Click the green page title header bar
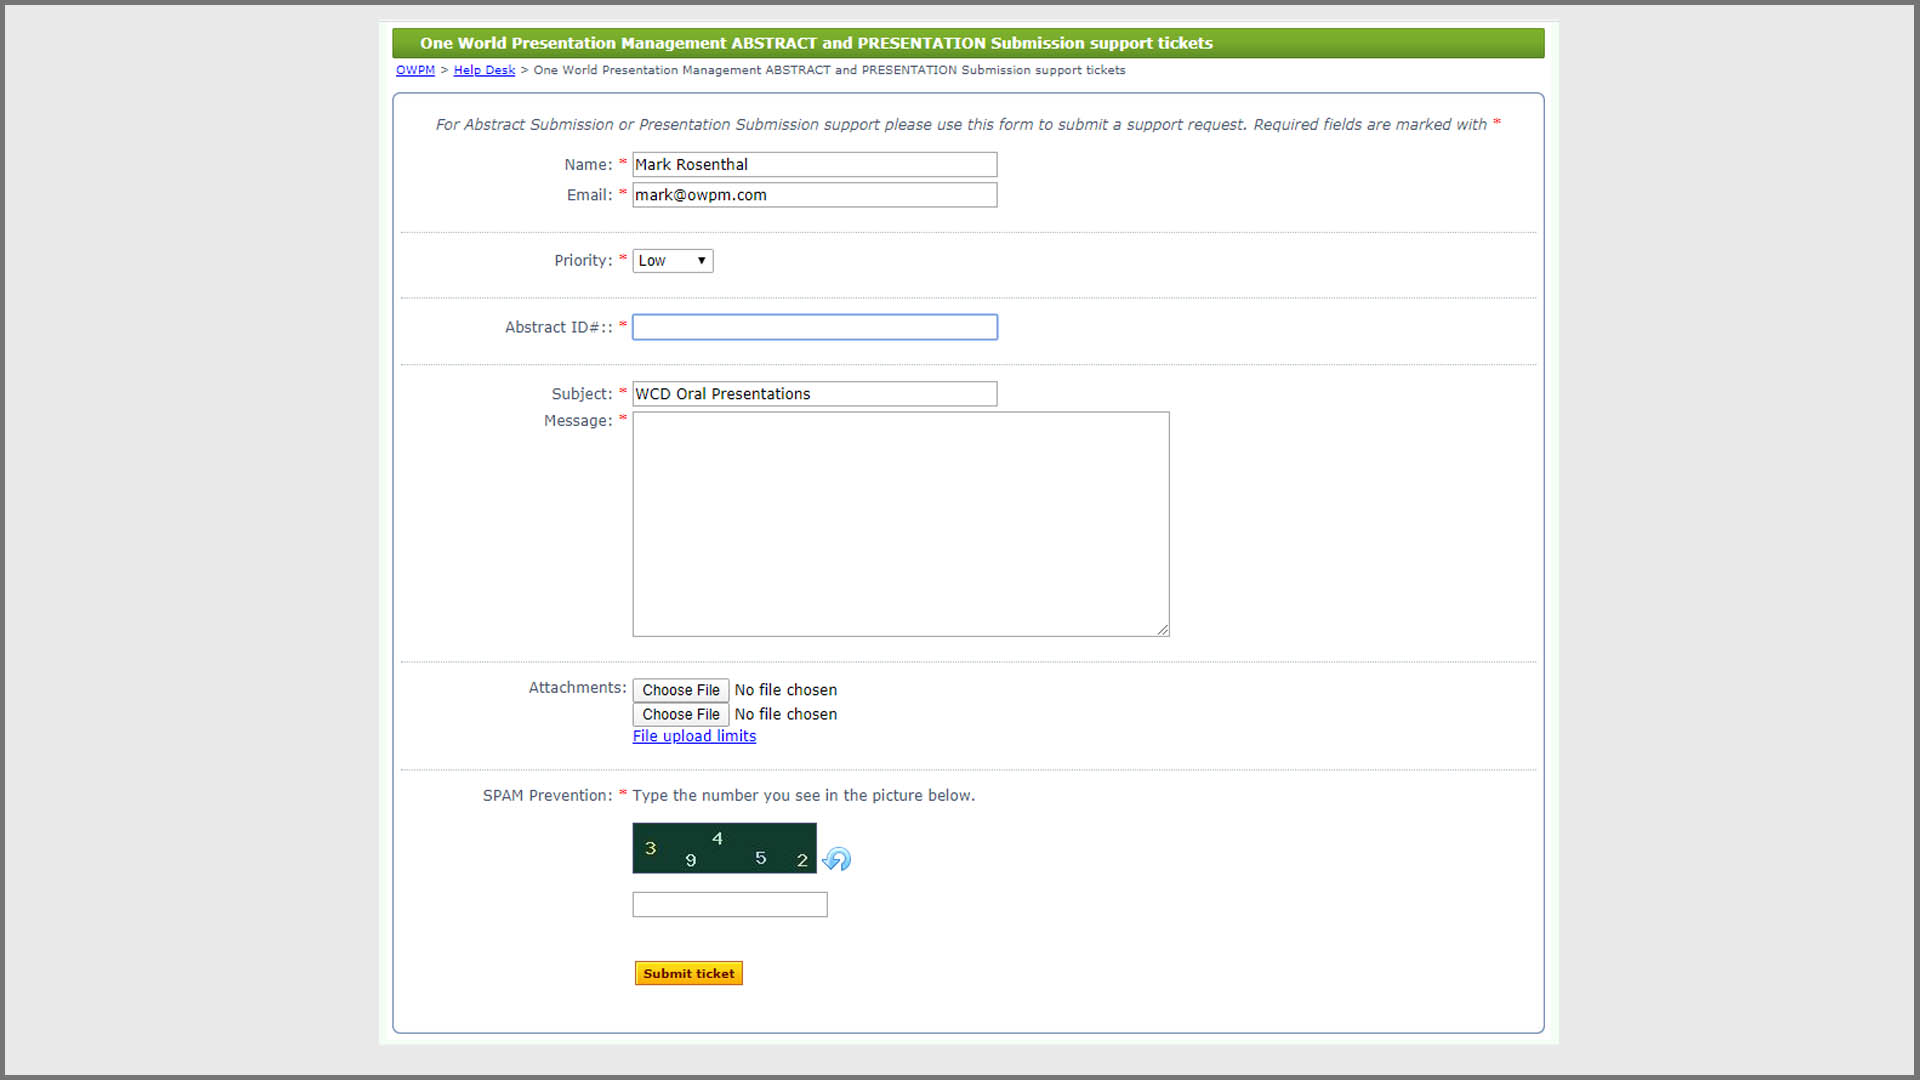Image resolution: width=1920 pixels, height=1080 pixels. [967, 43]
